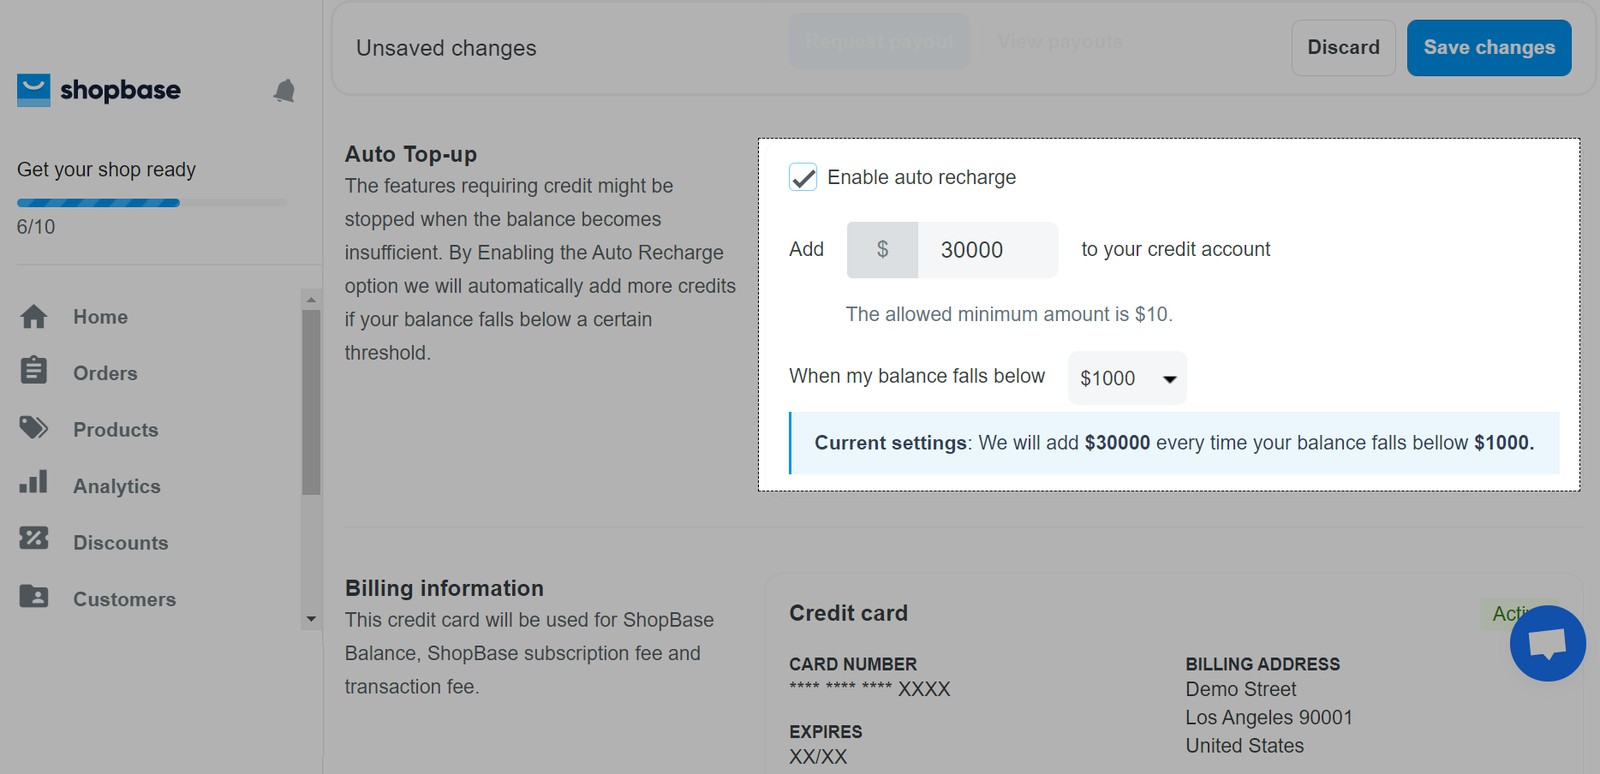Open the live chat bubble
This screenshot has width=1600, height=774.
(x=1547, y=643)
